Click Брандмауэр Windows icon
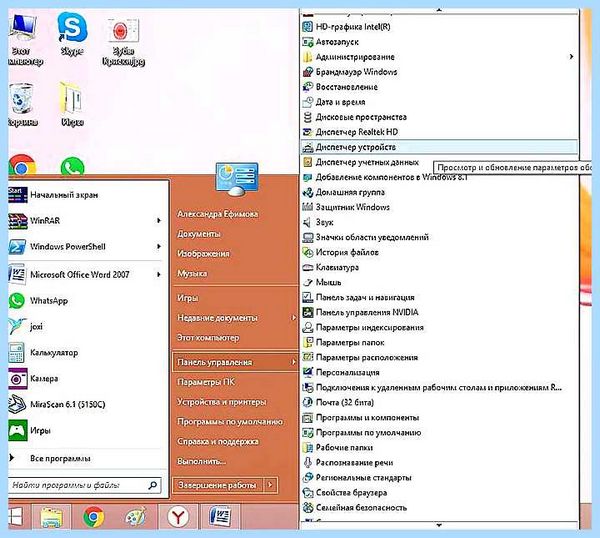Viewport: 600px width, 538px height. click(308, 72)
